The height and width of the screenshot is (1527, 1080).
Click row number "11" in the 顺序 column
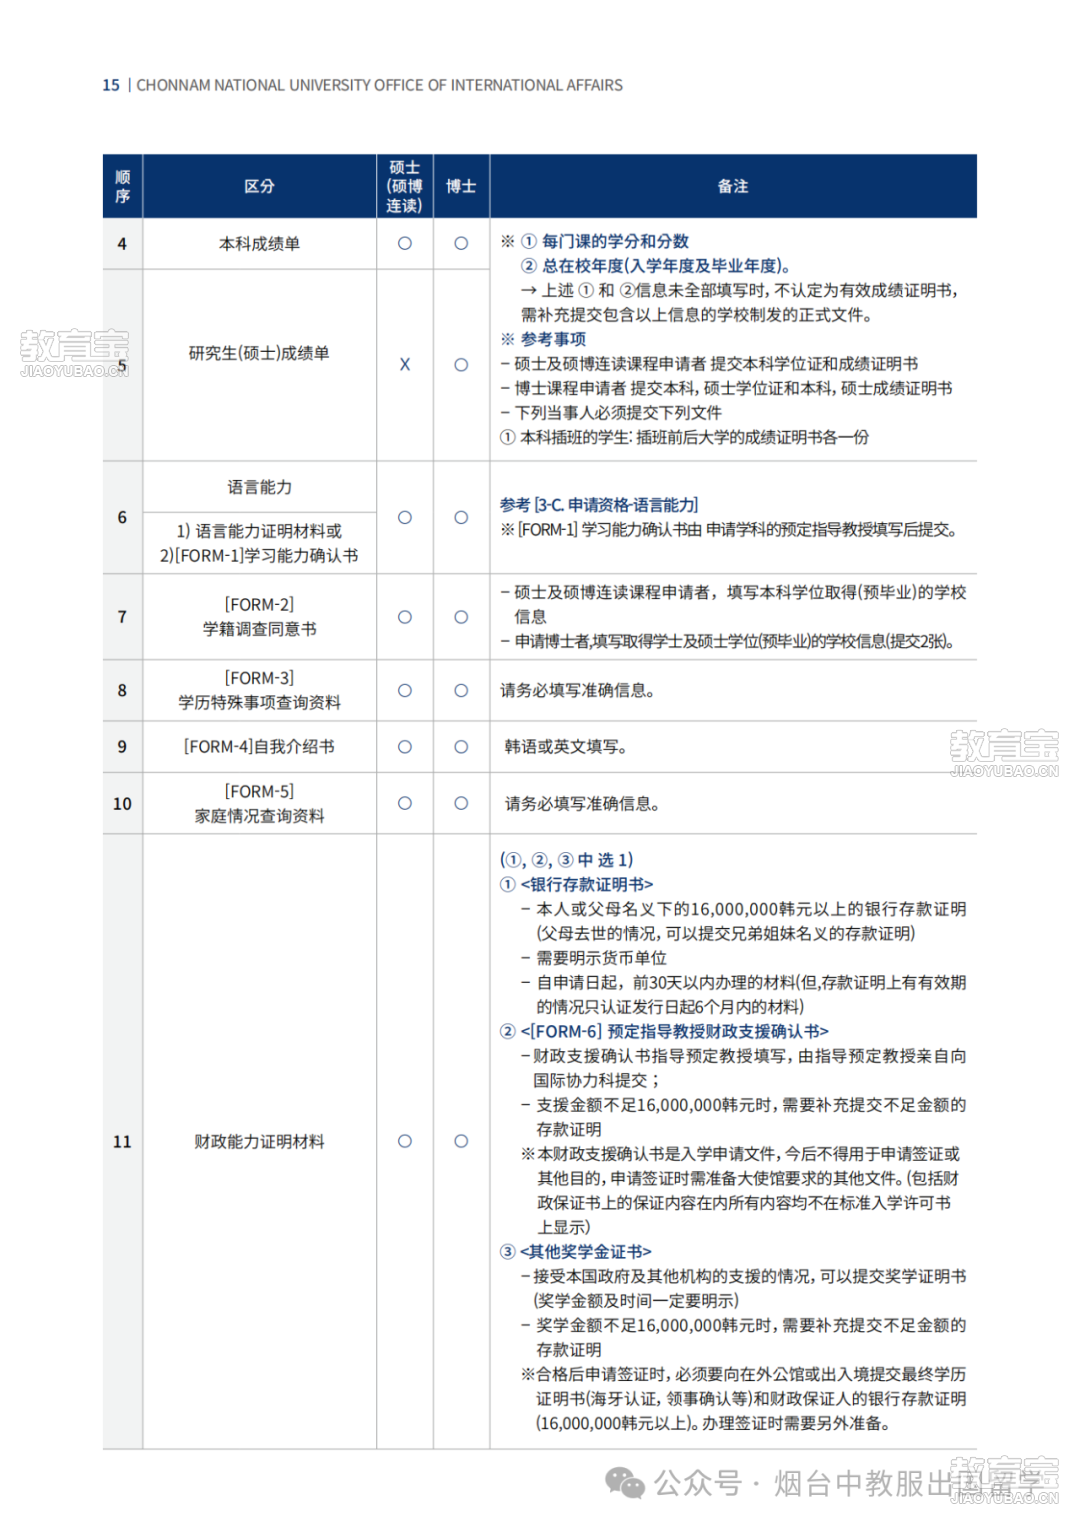click(x=122, y=1142)
